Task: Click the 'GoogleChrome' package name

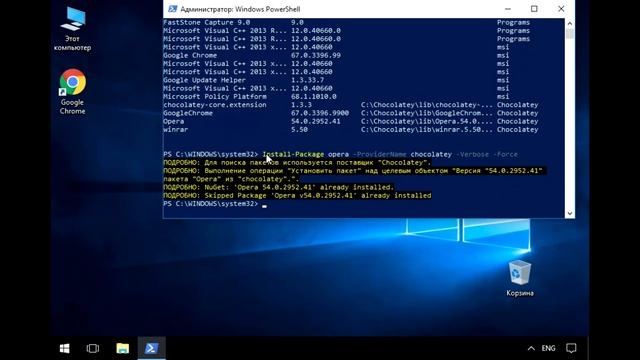Action: 188,113
